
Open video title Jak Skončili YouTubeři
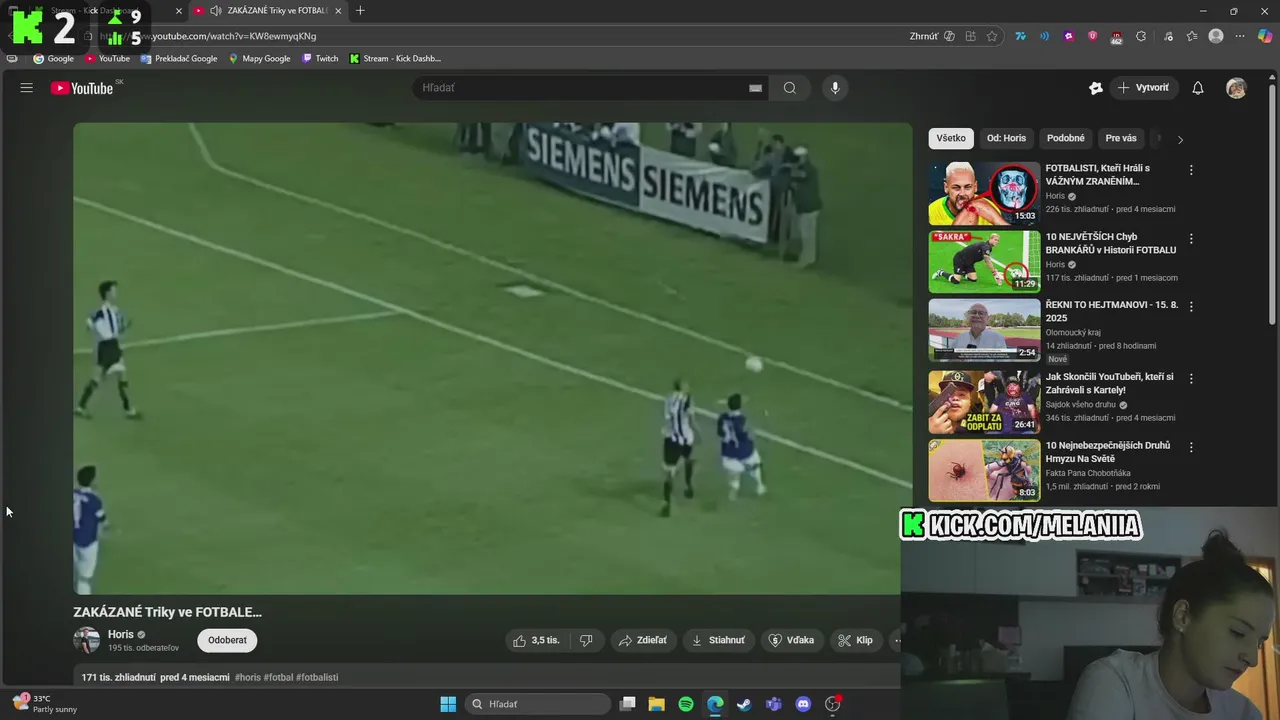coord(1109,383)
